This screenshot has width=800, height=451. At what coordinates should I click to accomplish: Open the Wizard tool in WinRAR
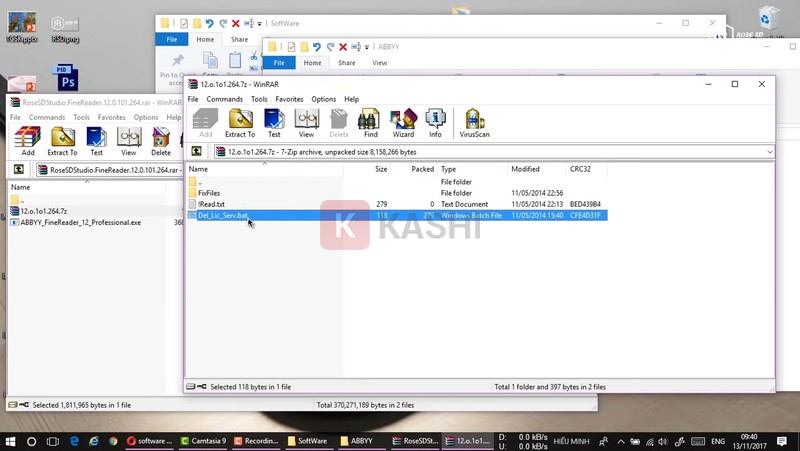point(403,124)
